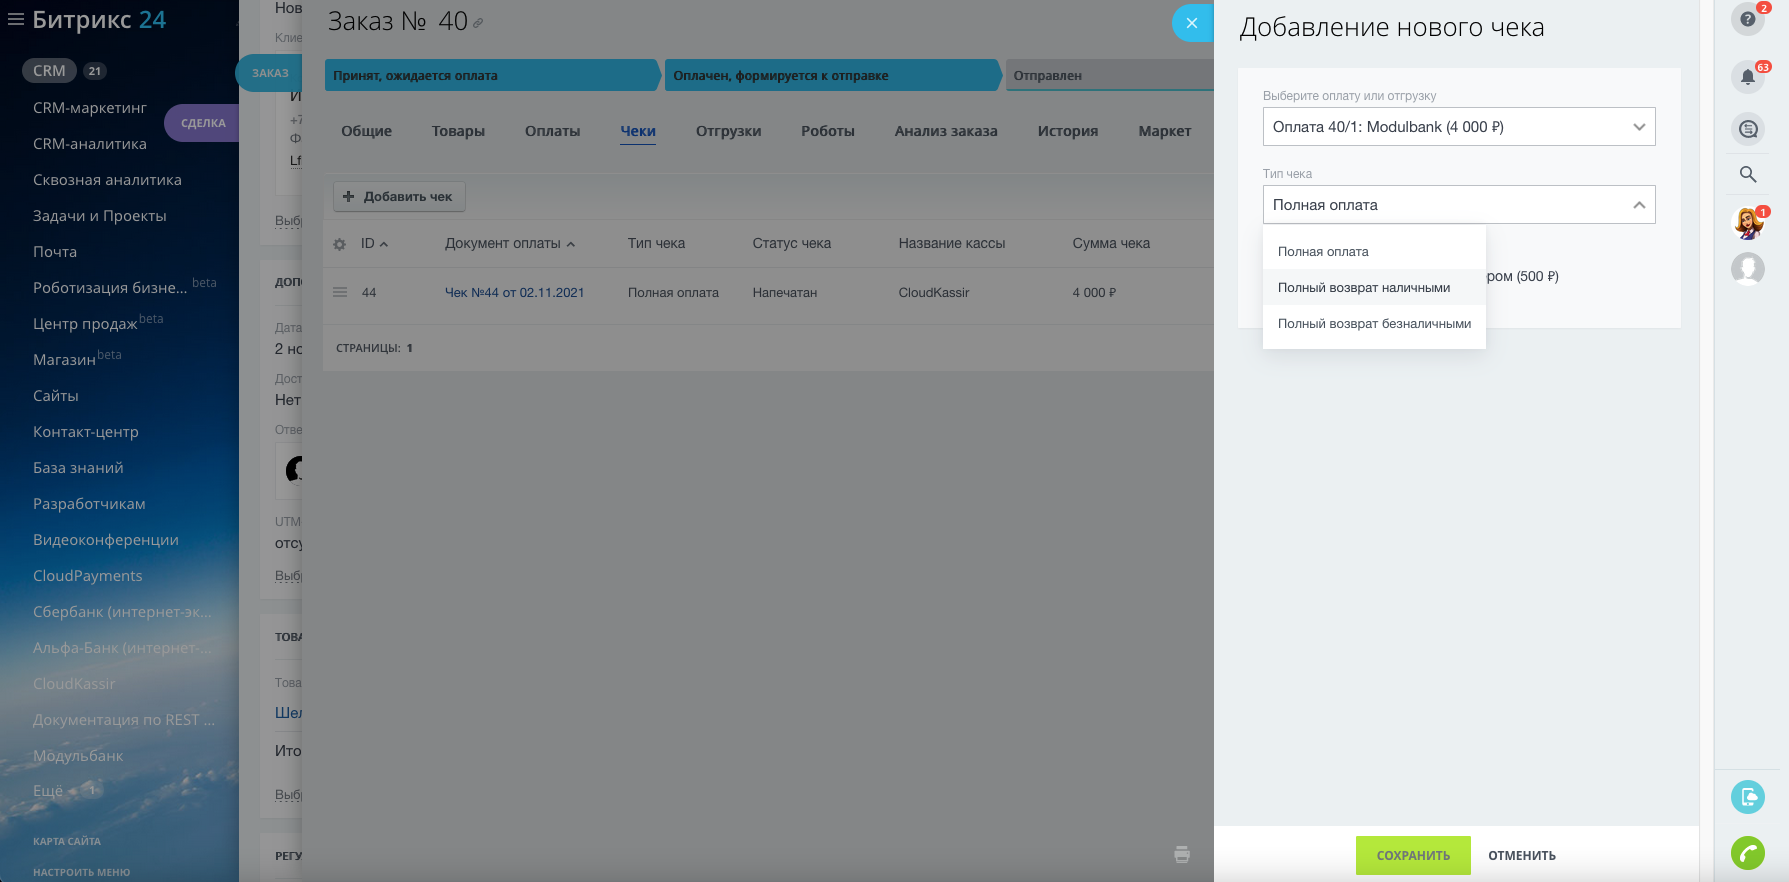This screenshot has height=882, width=1789.
Task: Click the Название кассы column header
Action: pyautogui.click(x=952, y=243)
